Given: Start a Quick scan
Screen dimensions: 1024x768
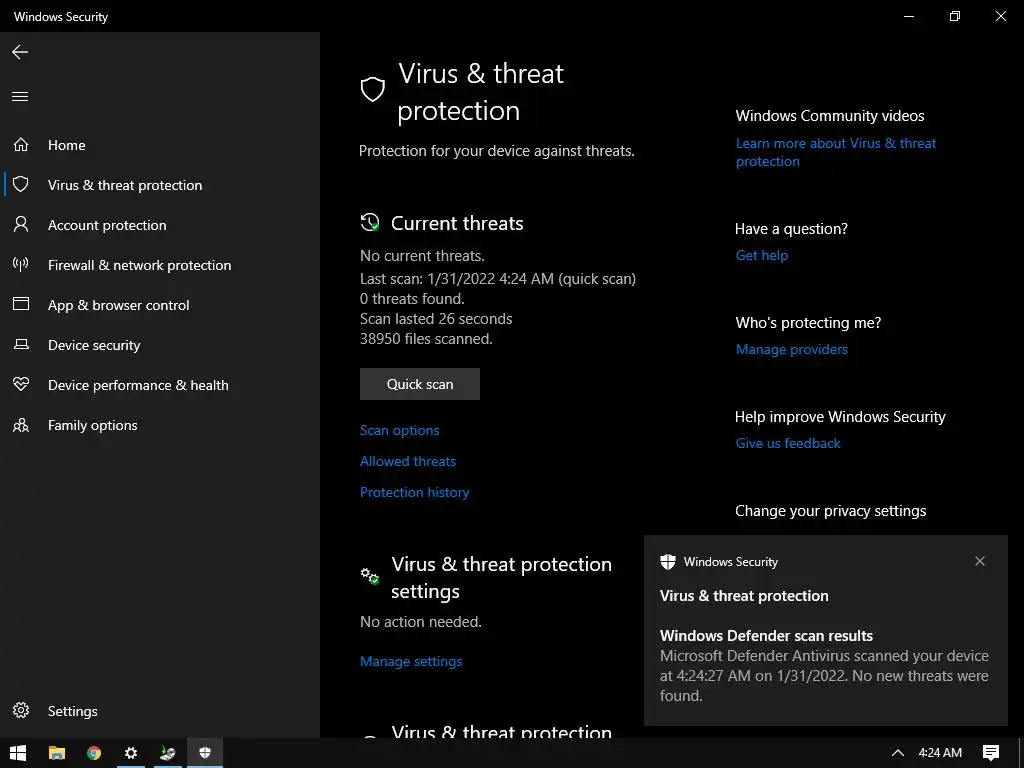Looking at the screenshot, I should [x=420, y=384].
